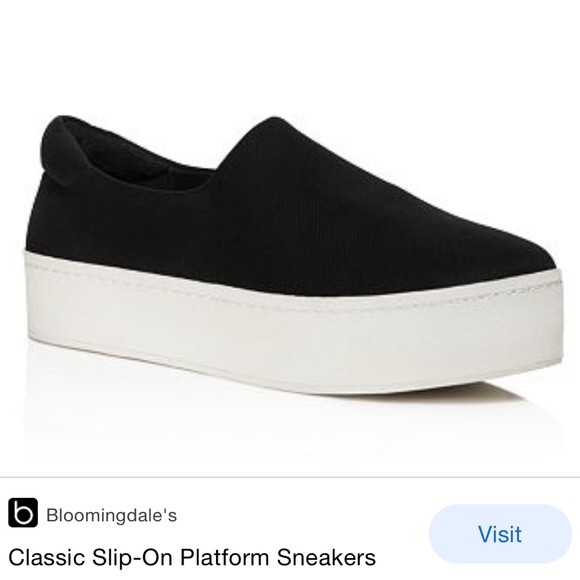The image size is (580, 580).
Task: Tap the white 'b' letter inside the logo
Action: tap(23, 513)
